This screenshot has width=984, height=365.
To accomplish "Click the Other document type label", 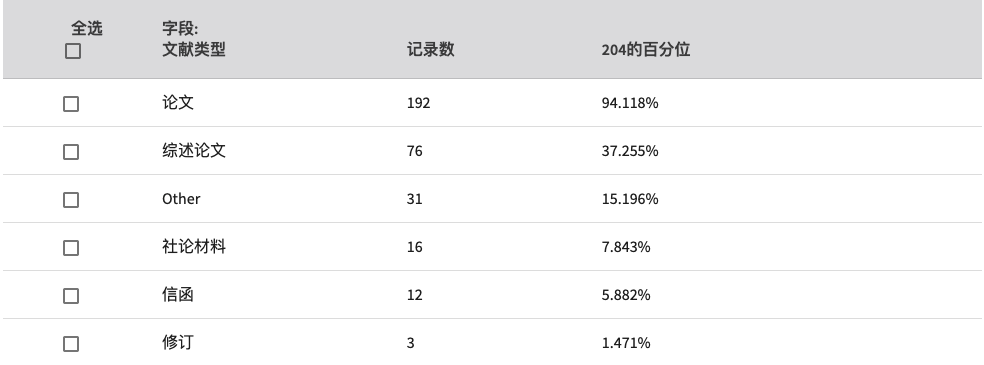I will coord(181,199).
